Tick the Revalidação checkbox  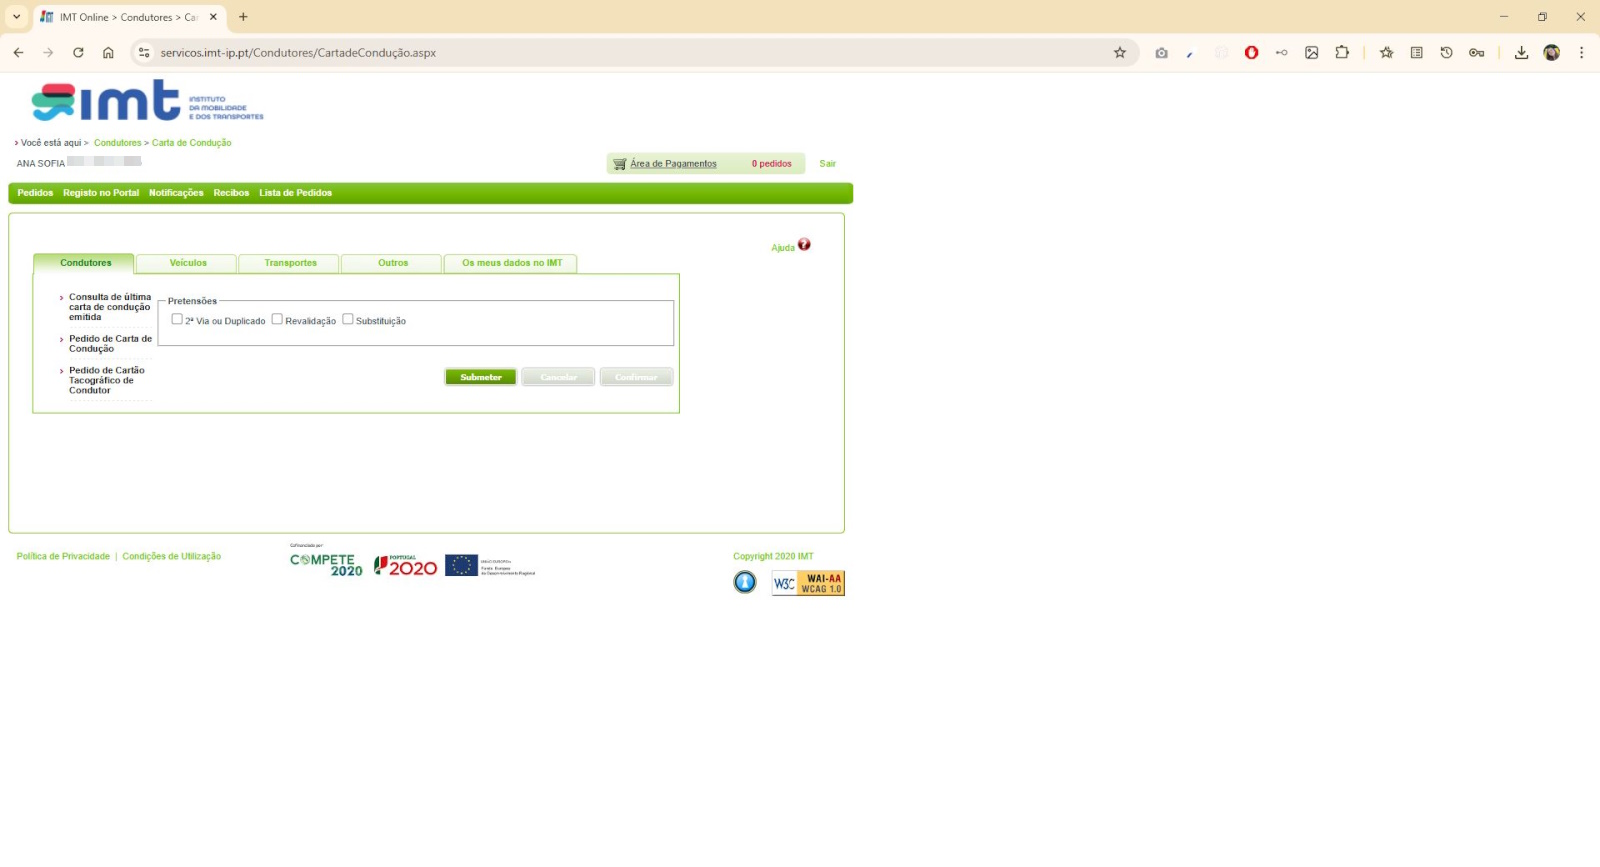tap(277, 319)
